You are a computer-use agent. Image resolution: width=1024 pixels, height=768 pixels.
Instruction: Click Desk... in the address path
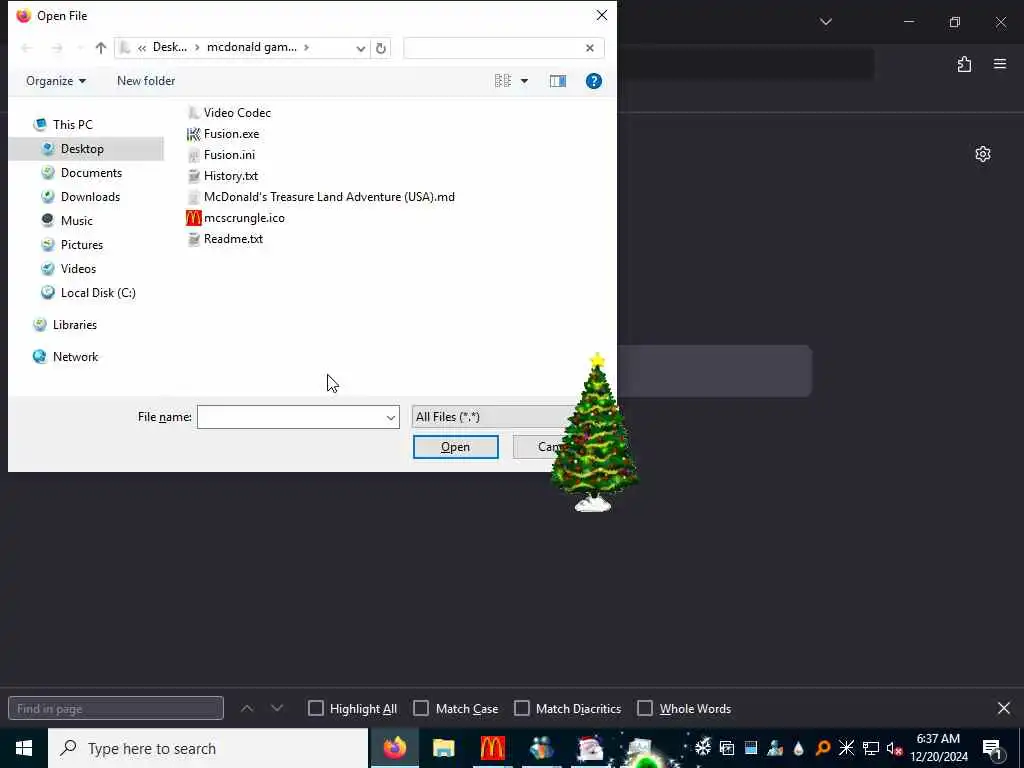click(170, 47)
